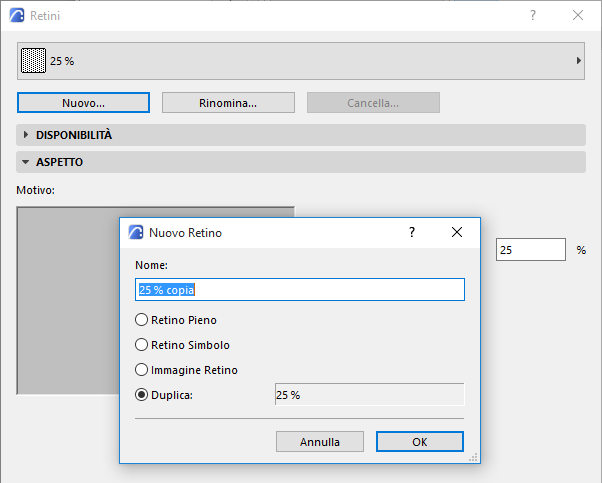The width and height of the screenshot is (602, 483).
Task: Expand the DISPONIBILITÀ panel
Action: click(x=301, y=135)
